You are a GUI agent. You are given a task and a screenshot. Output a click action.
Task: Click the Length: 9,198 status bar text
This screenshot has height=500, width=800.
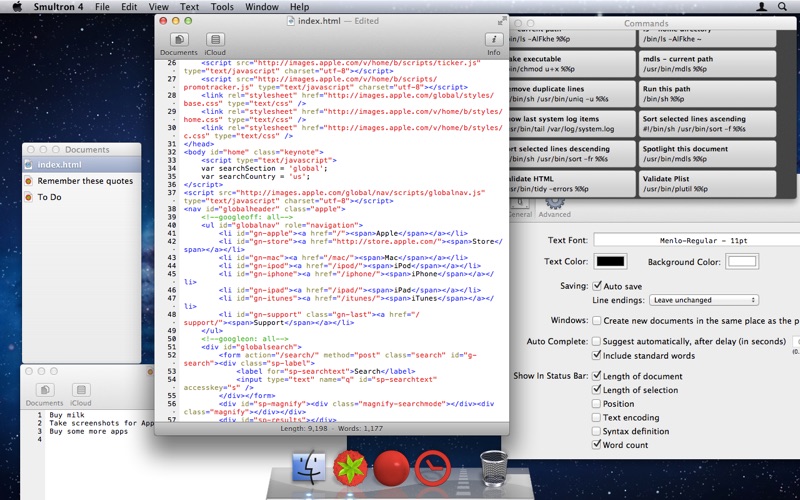[x=304, y=429]
